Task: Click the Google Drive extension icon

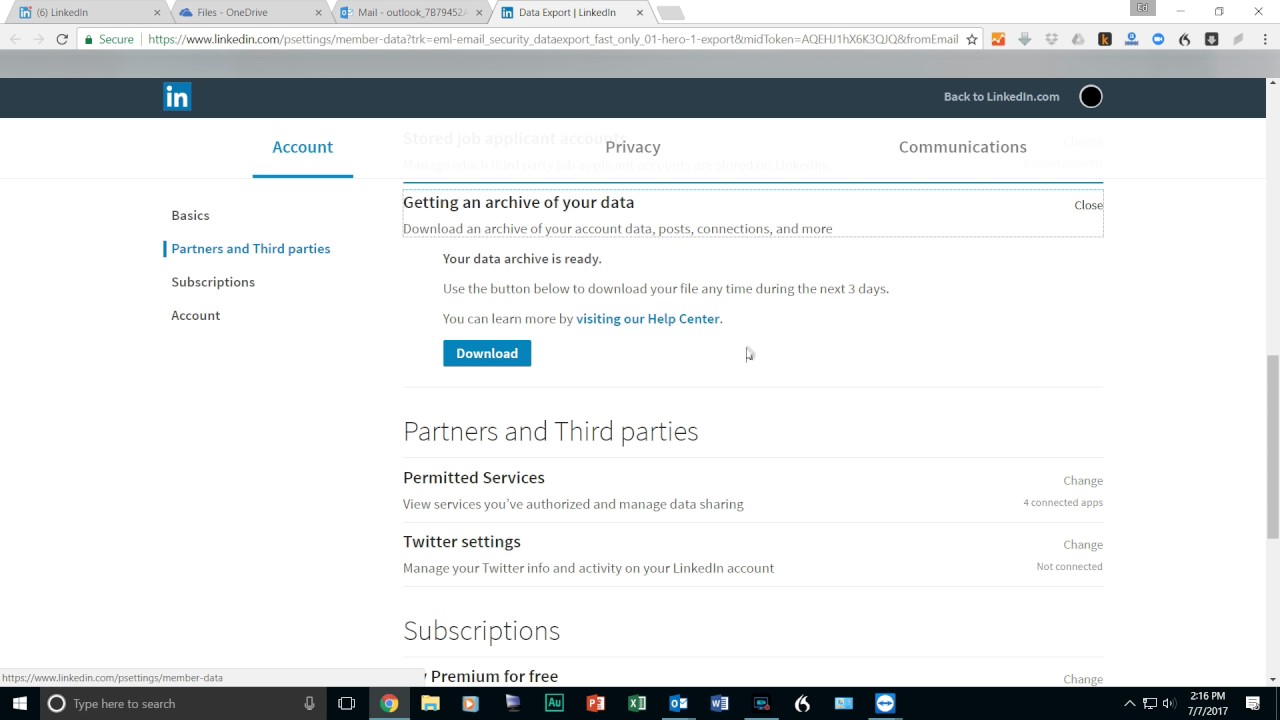Action: pos(1078,39)
